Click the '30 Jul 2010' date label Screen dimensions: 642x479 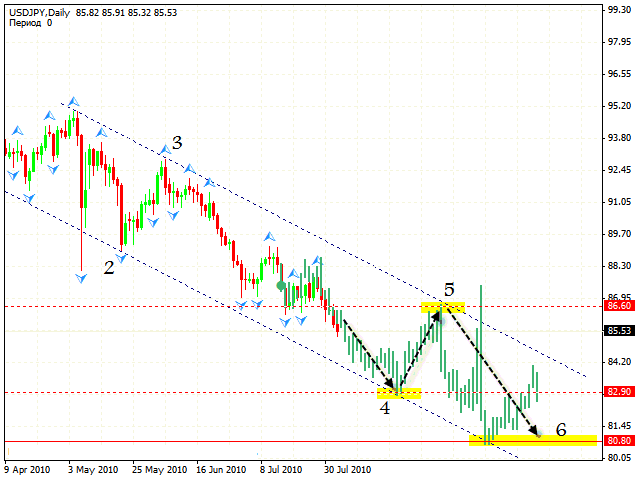pos(348,470)
